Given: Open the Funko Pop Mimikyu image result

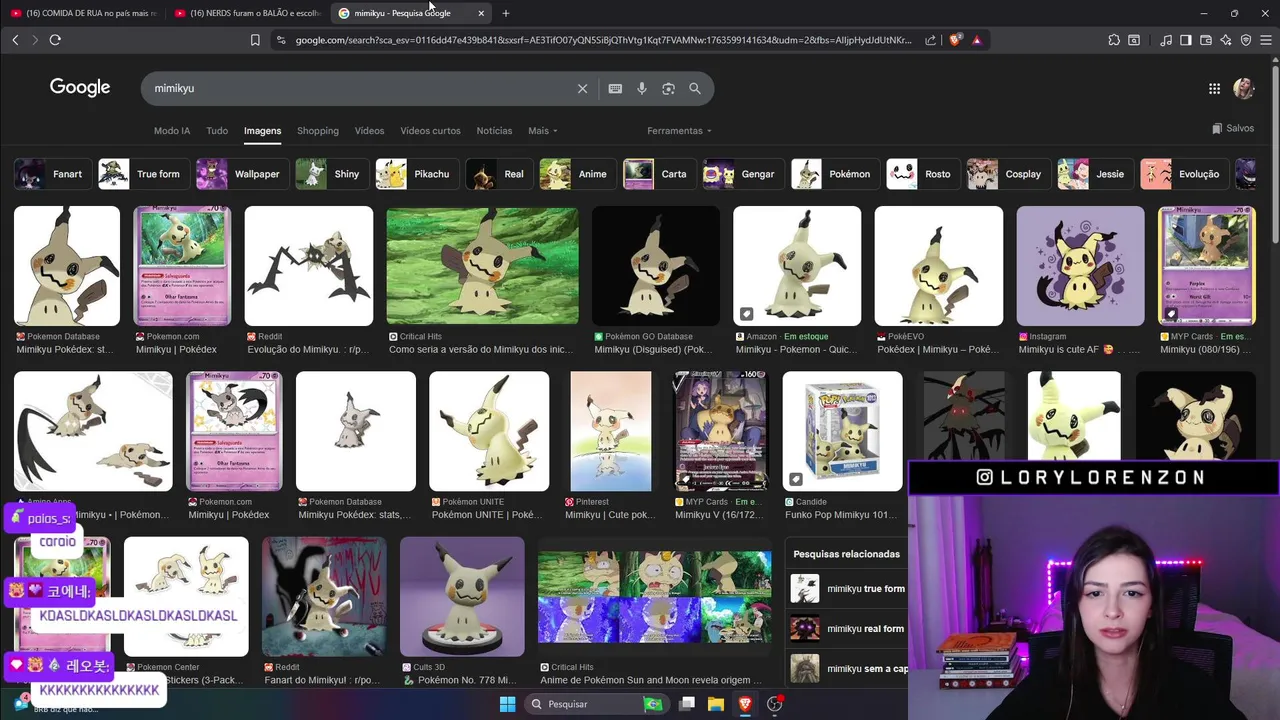Looking at the screenshot, I should 842,431.
